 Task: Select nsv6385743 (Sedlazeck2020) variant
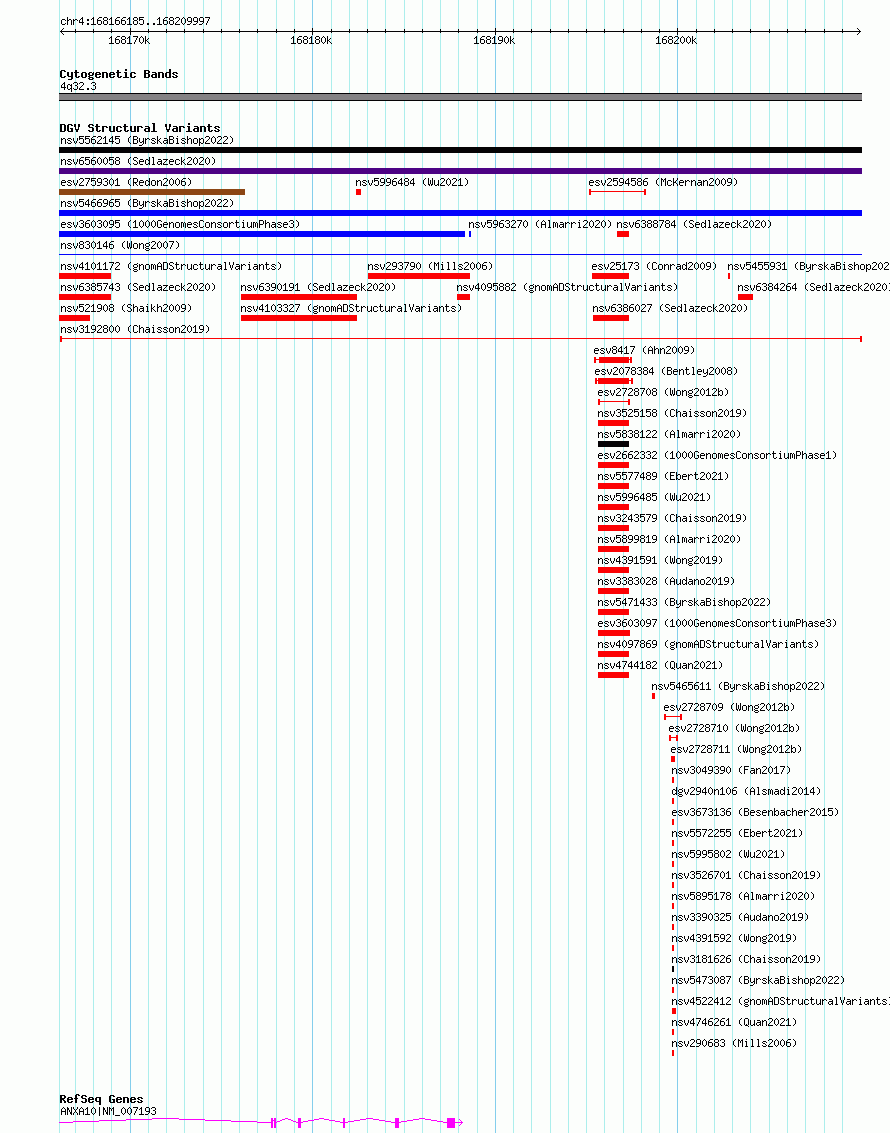138,287
